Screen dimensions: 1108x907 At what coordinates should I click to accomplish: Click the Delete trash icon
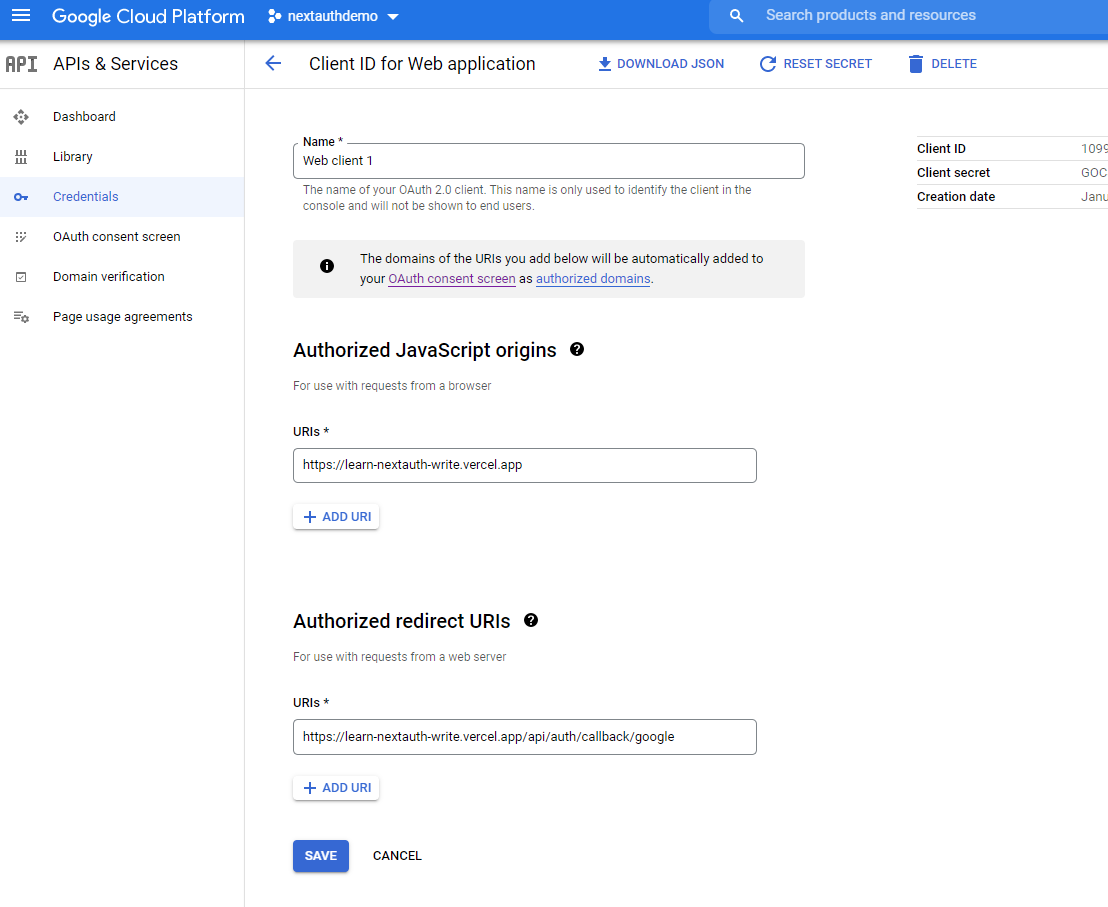click(915, 63)
